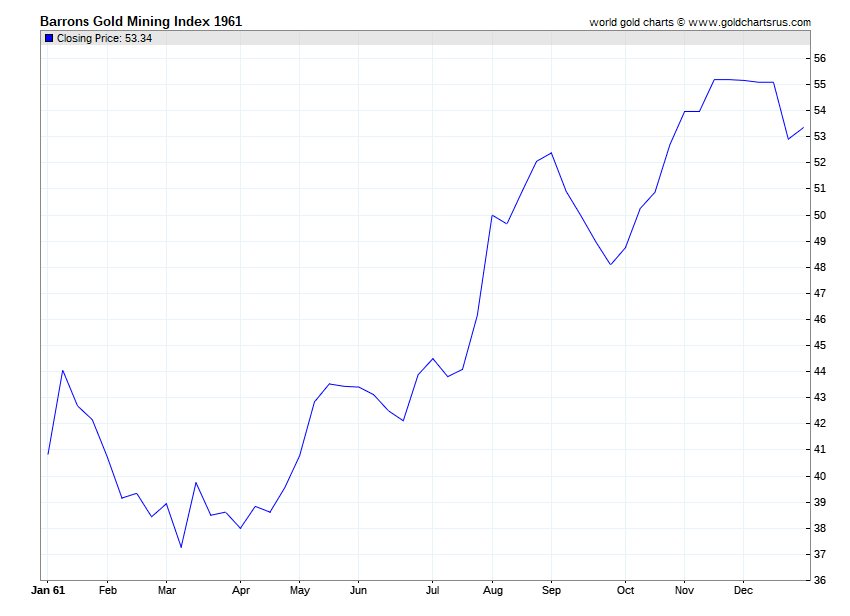
Task: Click the '37' y-axis value
Action: 820,554
